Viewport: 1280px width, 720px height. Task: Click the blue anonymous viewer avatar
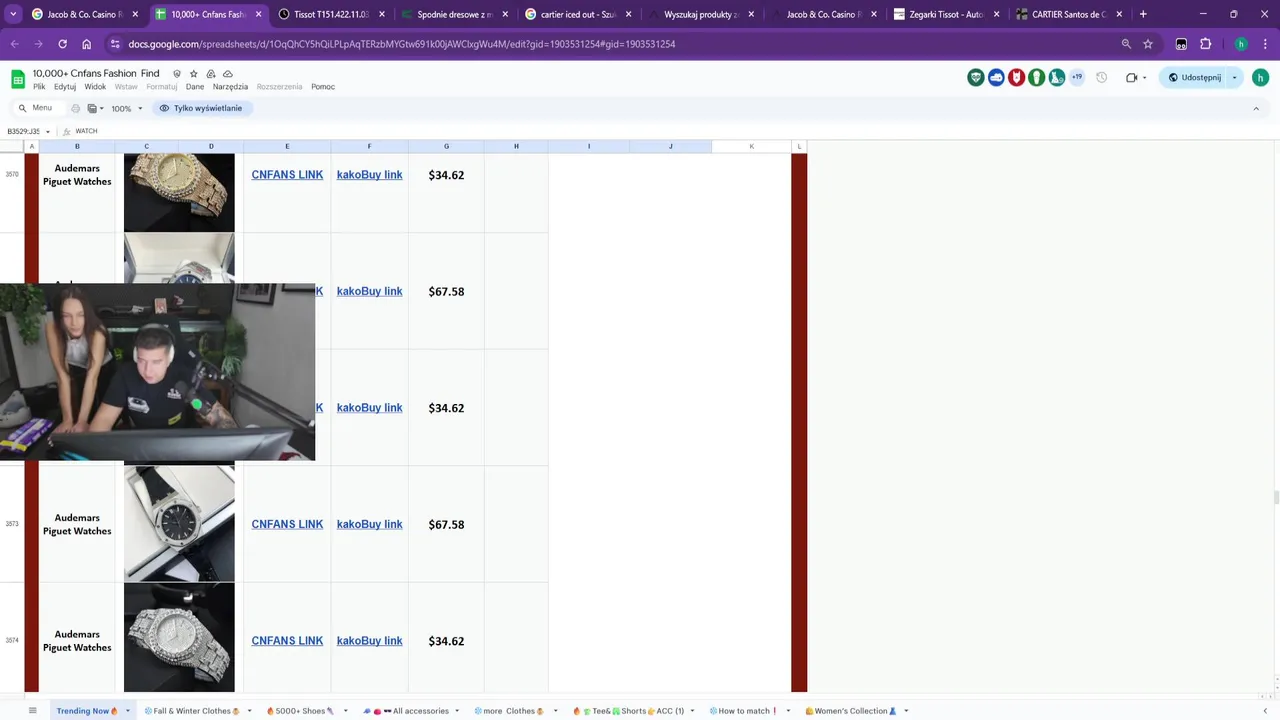pos(996,77)
